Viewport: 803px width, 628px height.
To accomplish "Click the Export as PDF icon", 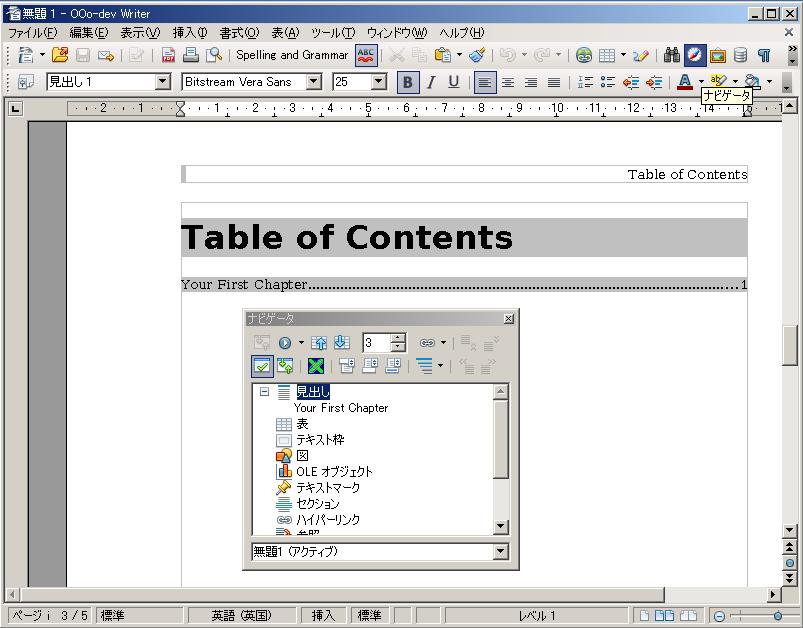I will [168, 55].
